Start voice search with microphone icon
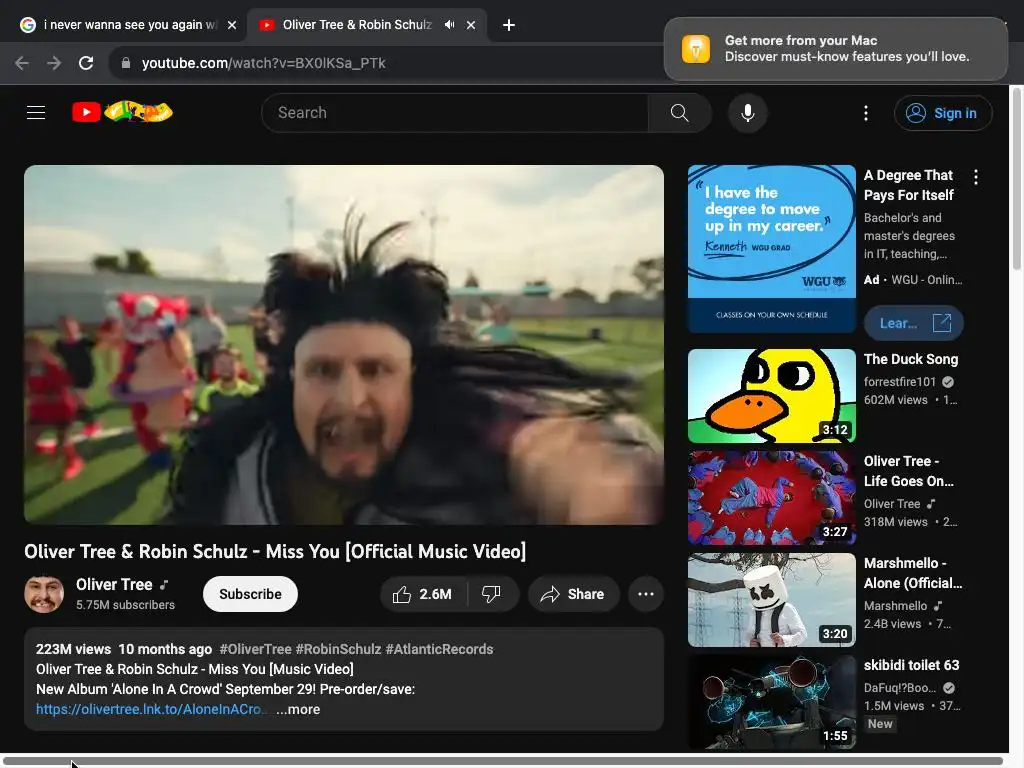The image size is (1024, 768). [x=748, y=113]
